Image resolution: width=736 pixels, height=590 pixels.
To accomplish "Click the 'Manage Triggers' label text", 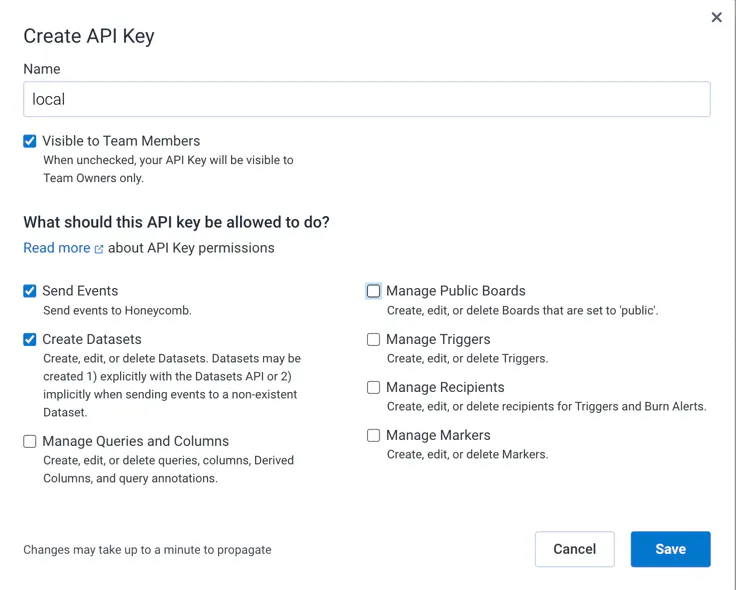I will point(438,339).
